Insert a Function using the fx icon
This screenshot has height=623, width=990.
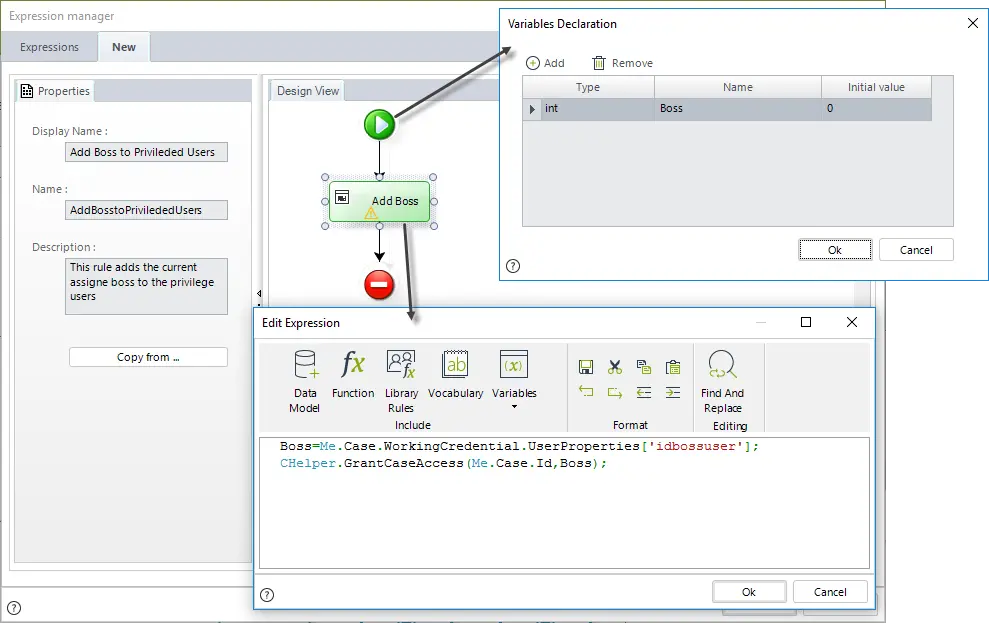(x=353, y=374)
